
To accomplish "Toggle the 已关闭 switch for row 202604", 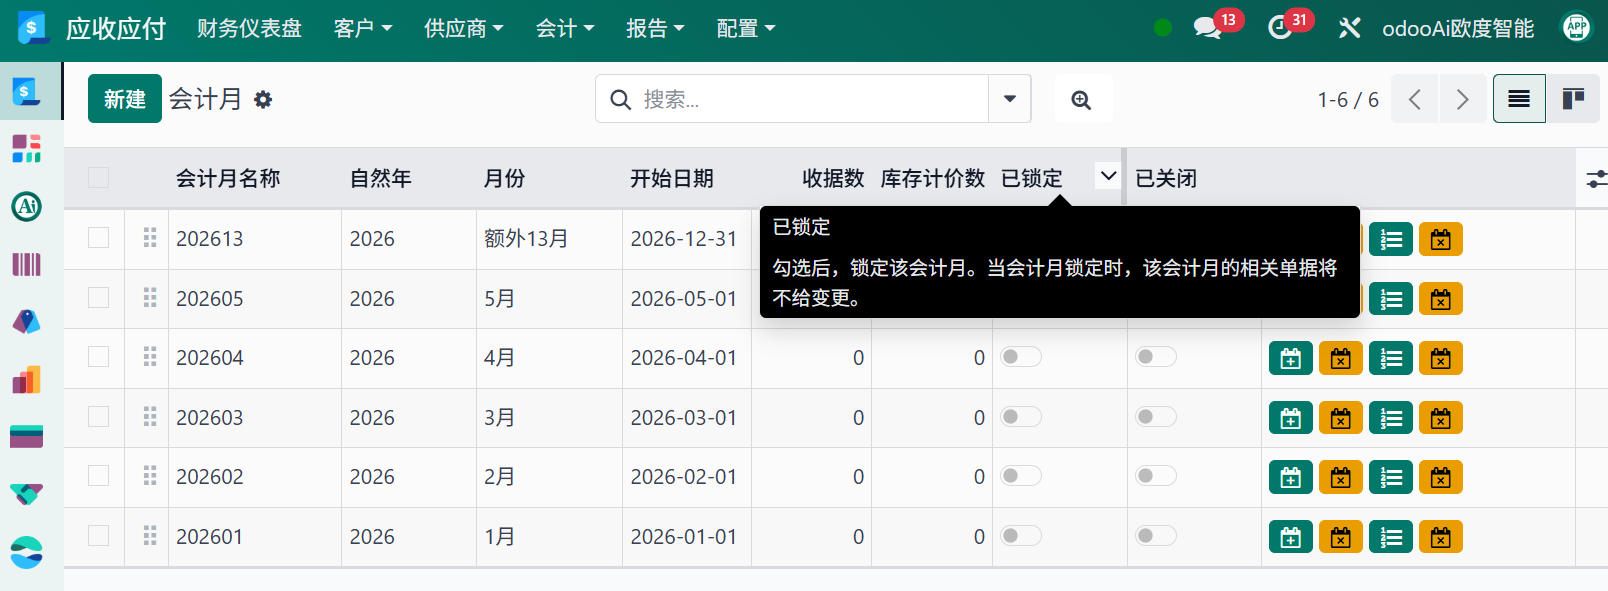I will tap(1156, 357).
